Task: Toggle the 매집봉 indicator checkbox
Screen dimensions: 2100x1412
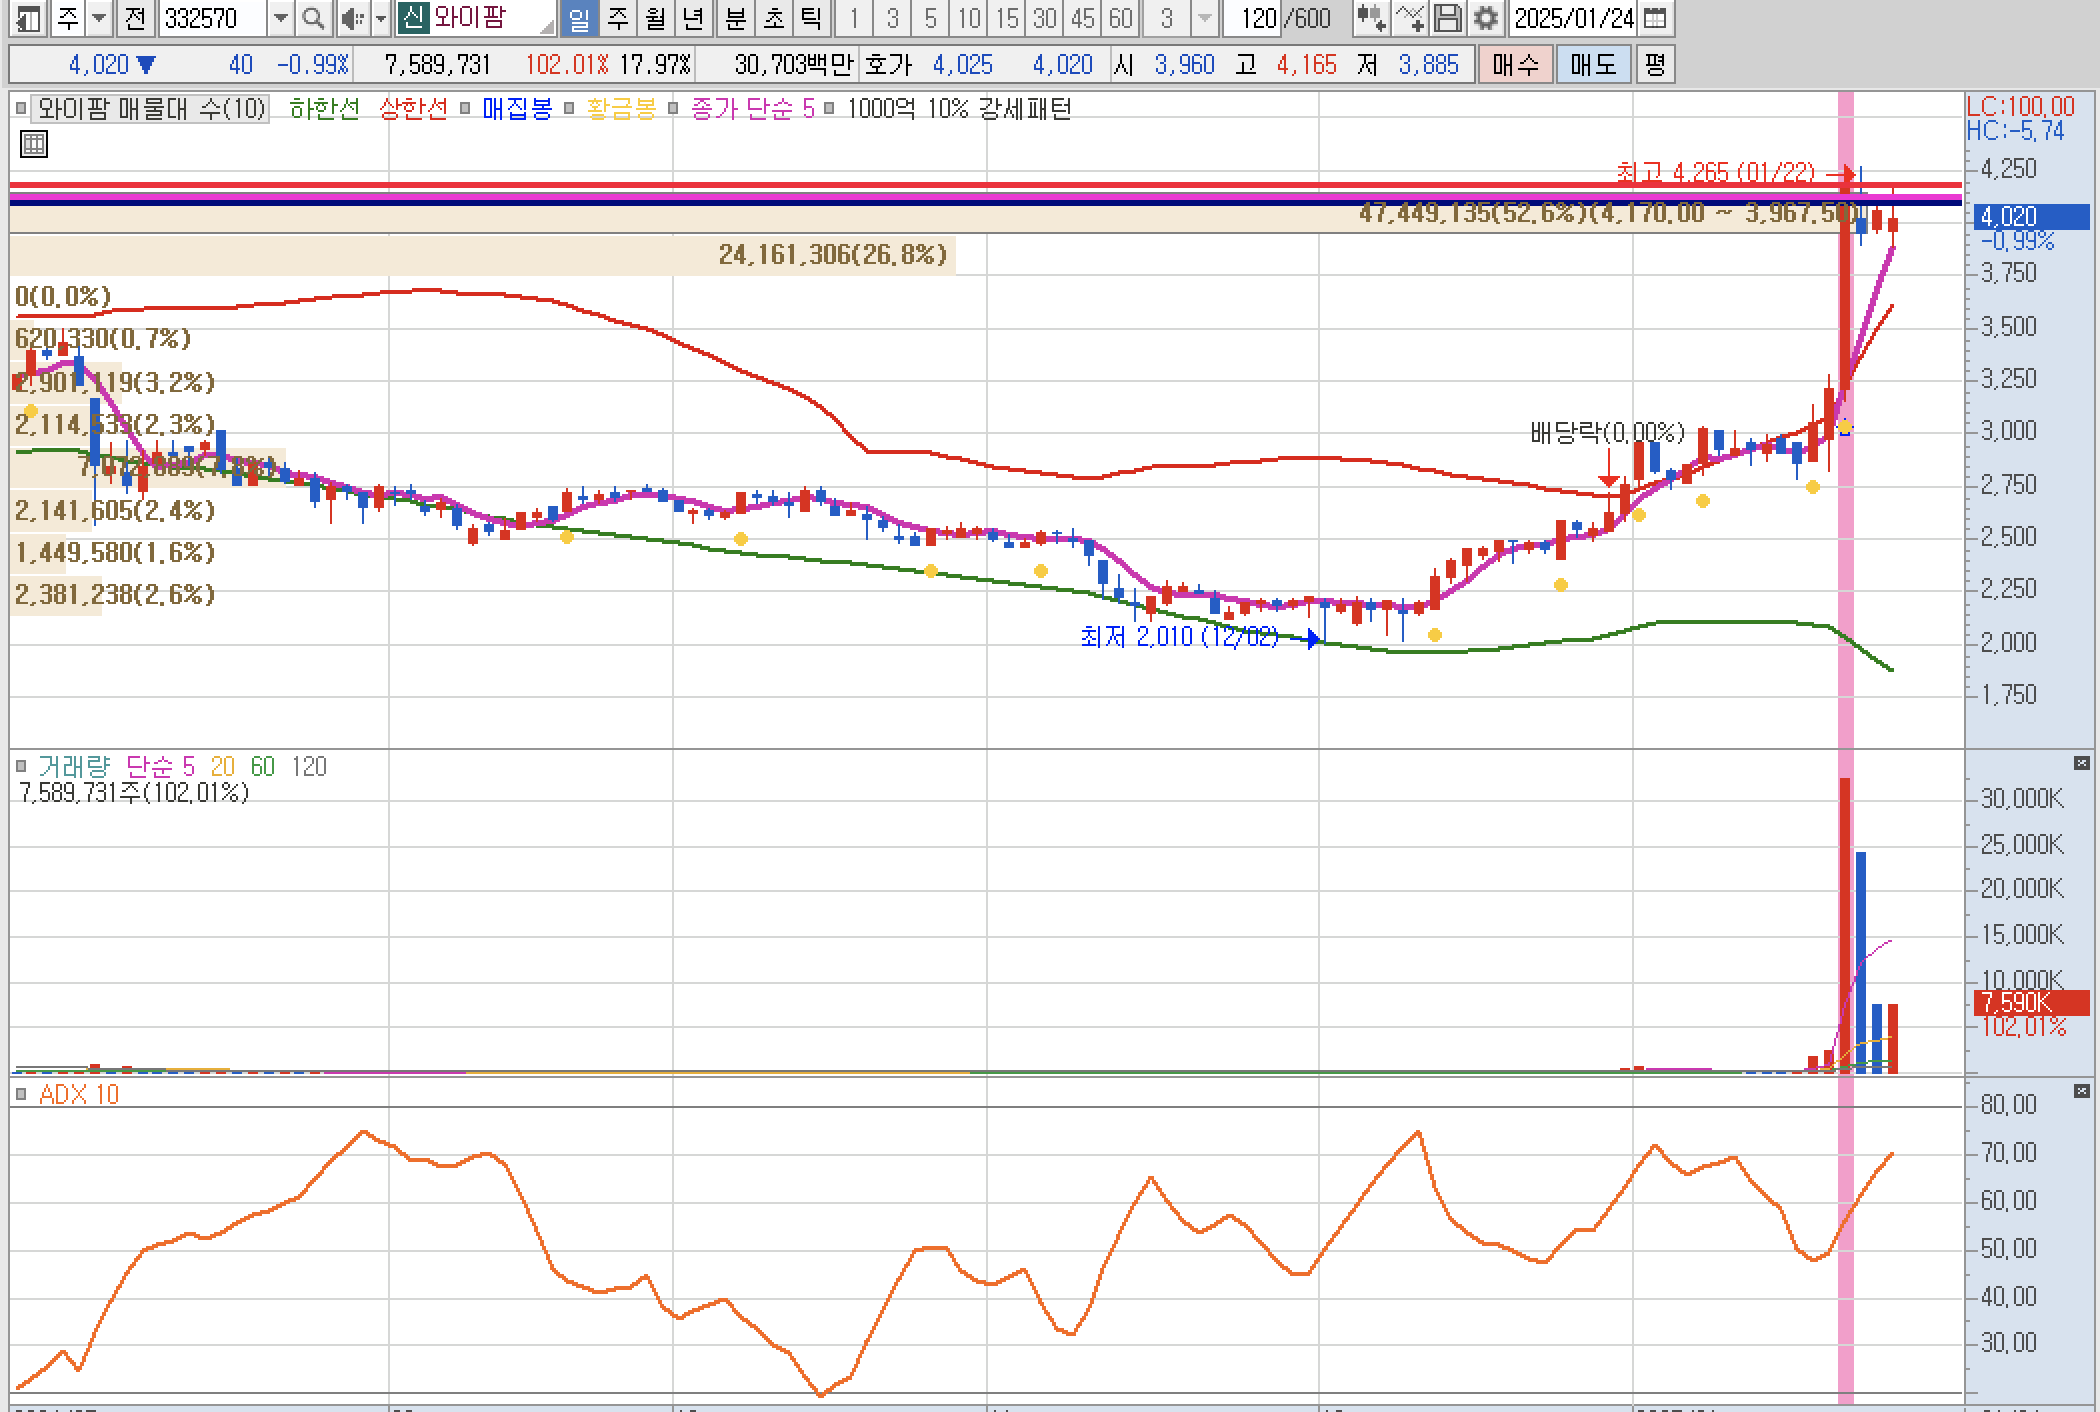Action: [465, 108]
